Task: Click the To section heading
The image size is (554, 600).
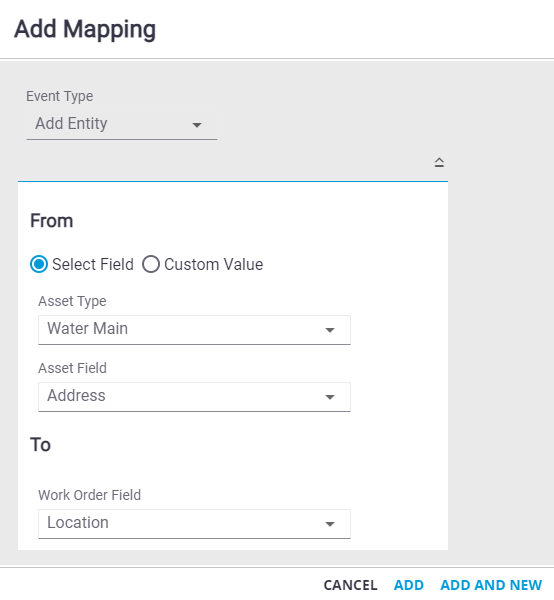Action: pyautogui.click(x=41, y=445)
